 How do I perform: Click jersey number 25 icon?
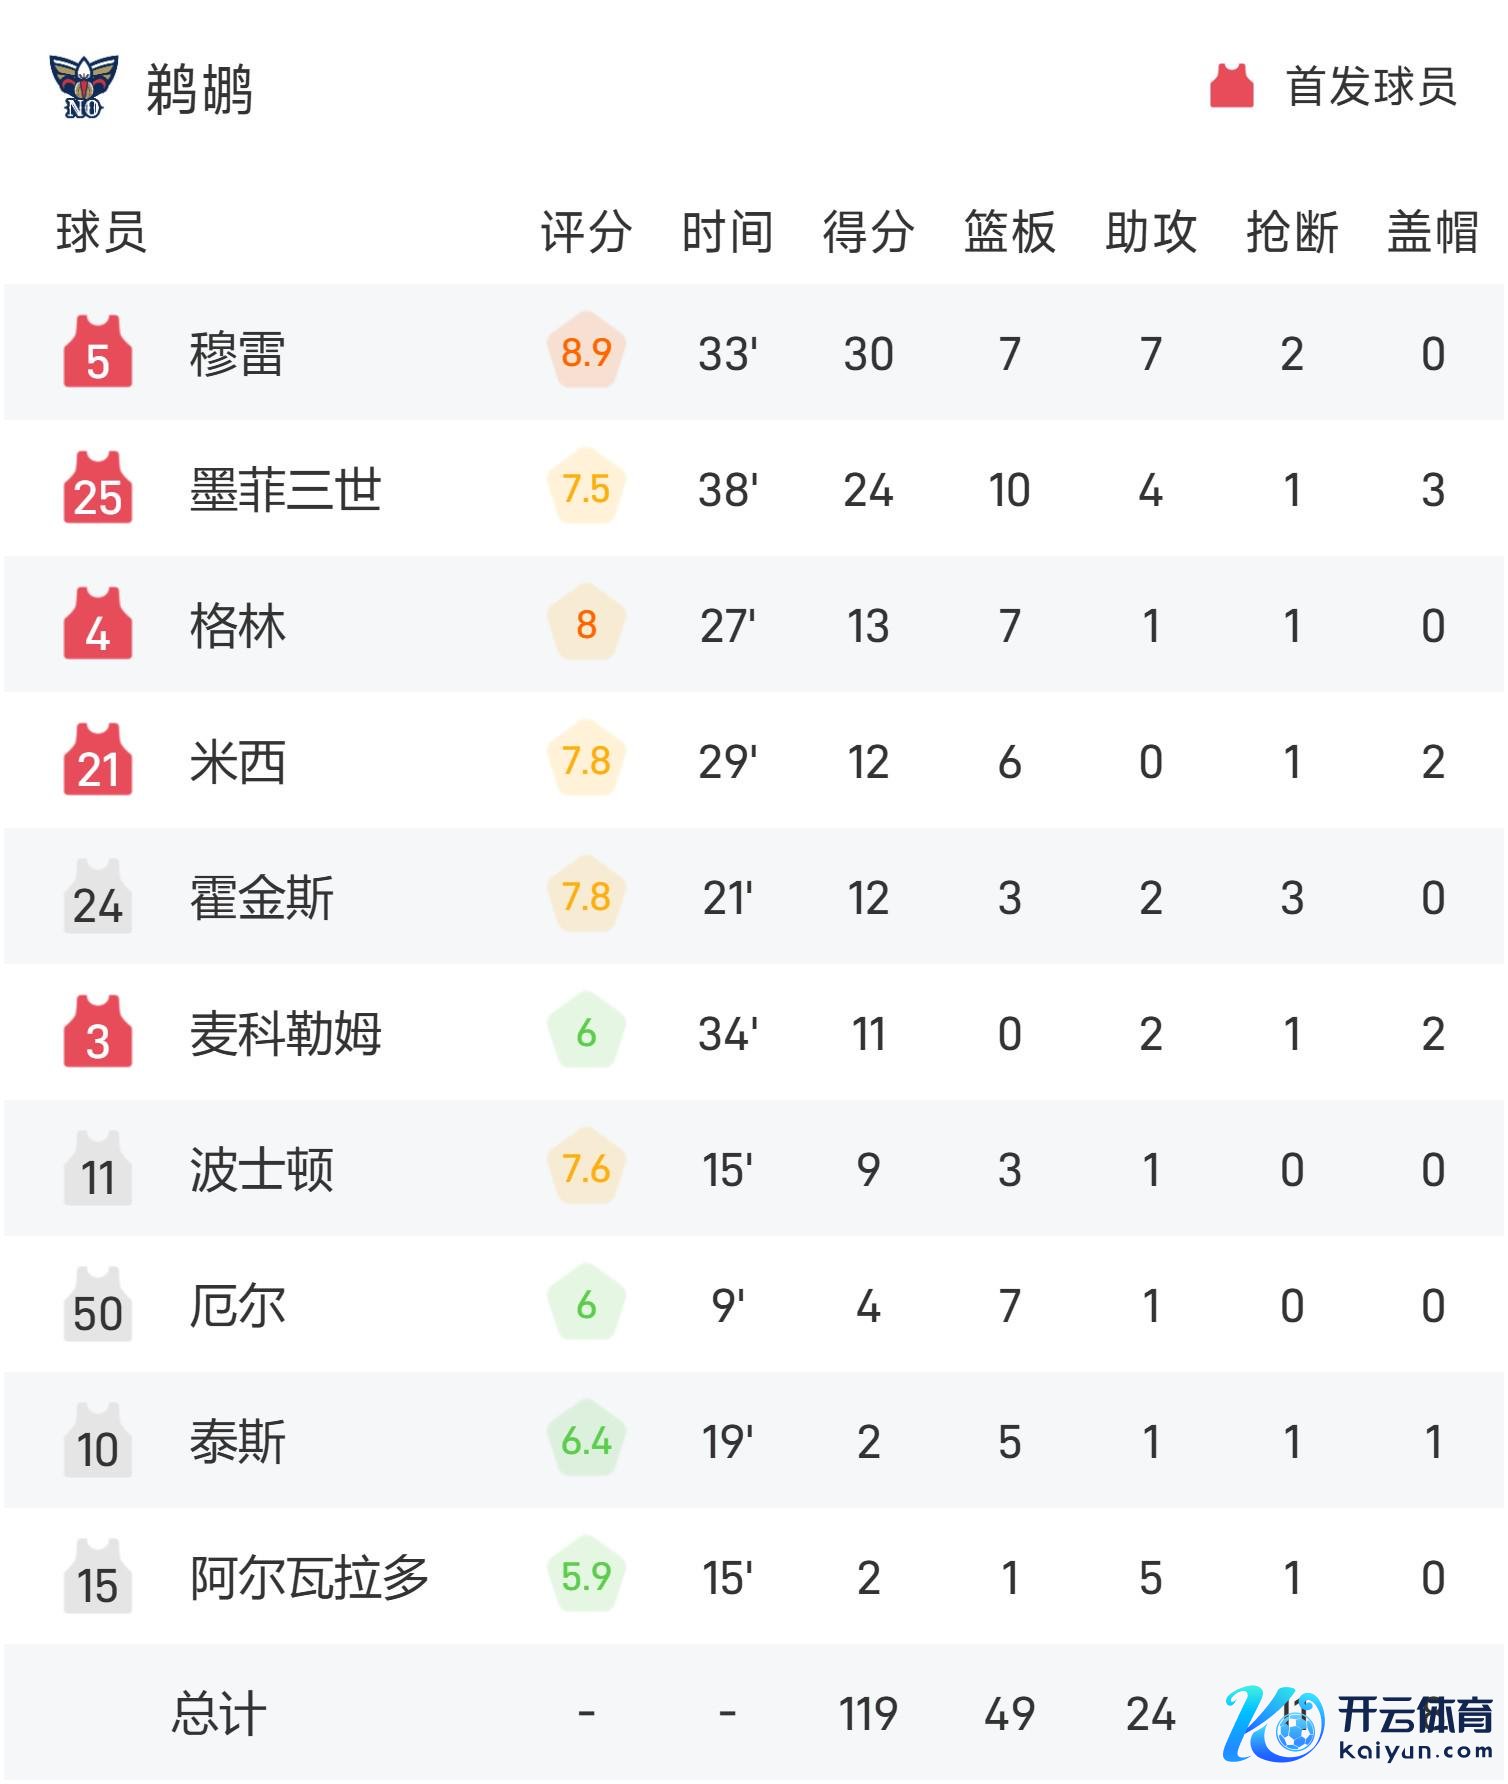pos(97,490)
